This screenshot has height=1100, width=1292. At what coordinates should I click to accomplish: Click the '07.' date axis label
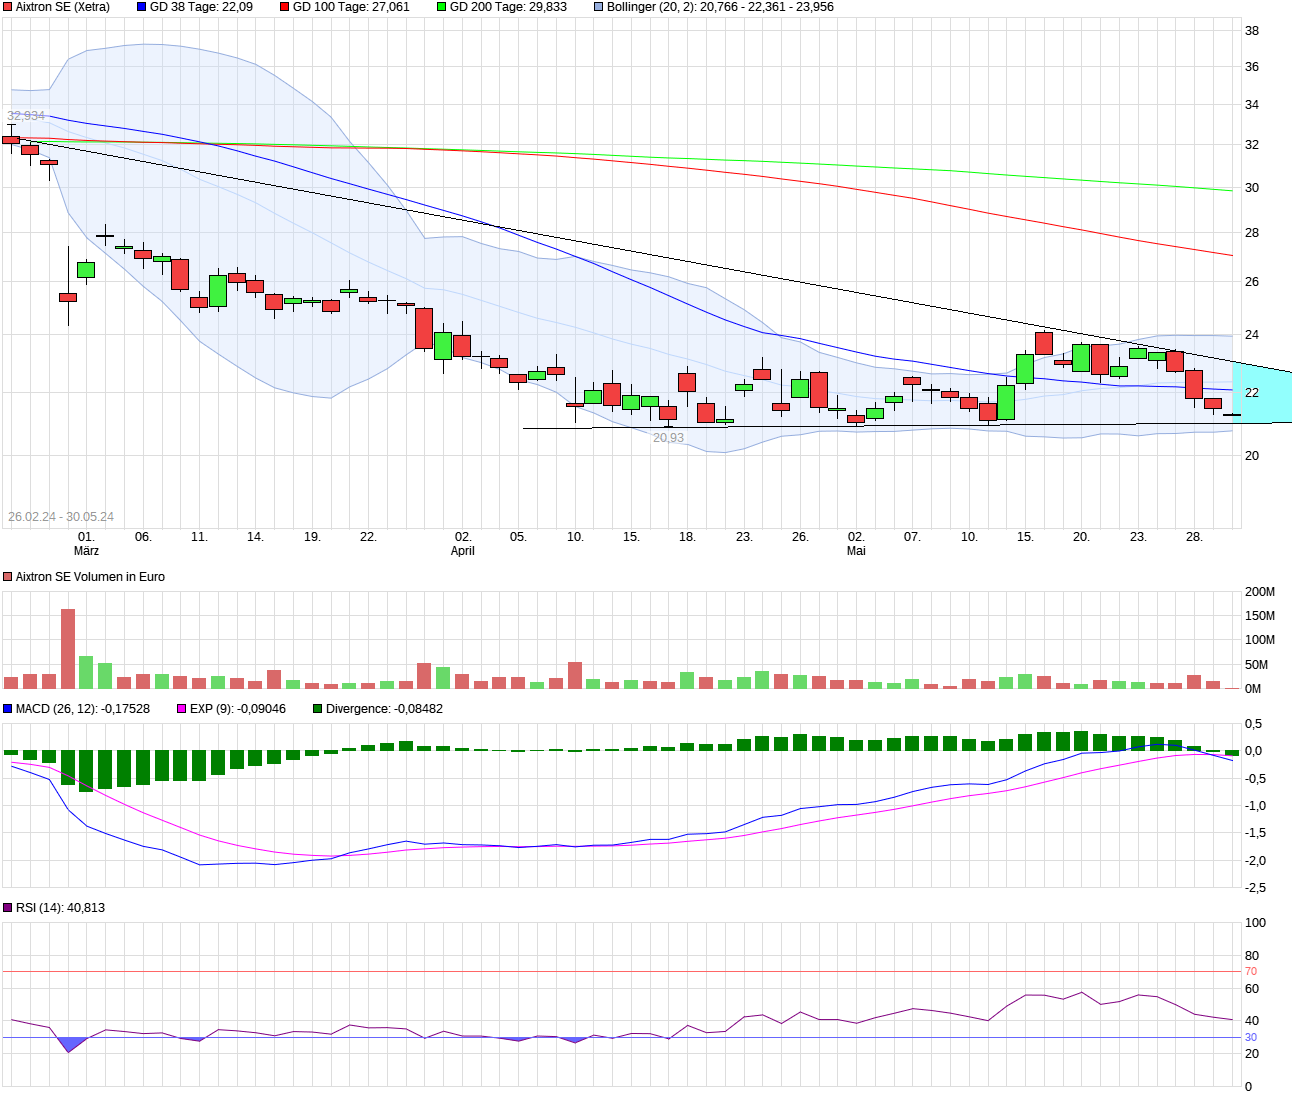(912, 537)
